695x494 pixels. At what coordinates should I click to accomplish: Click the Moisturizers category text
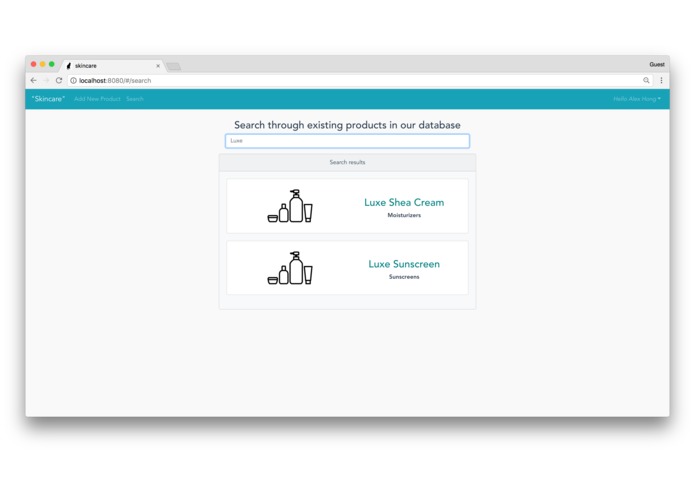point(404,215)
